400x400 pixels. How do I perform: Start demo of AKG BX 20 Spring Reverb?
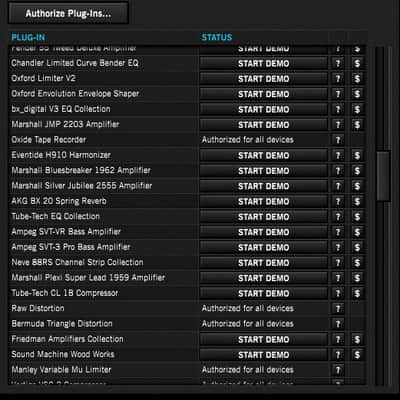[x=264, y=201]
